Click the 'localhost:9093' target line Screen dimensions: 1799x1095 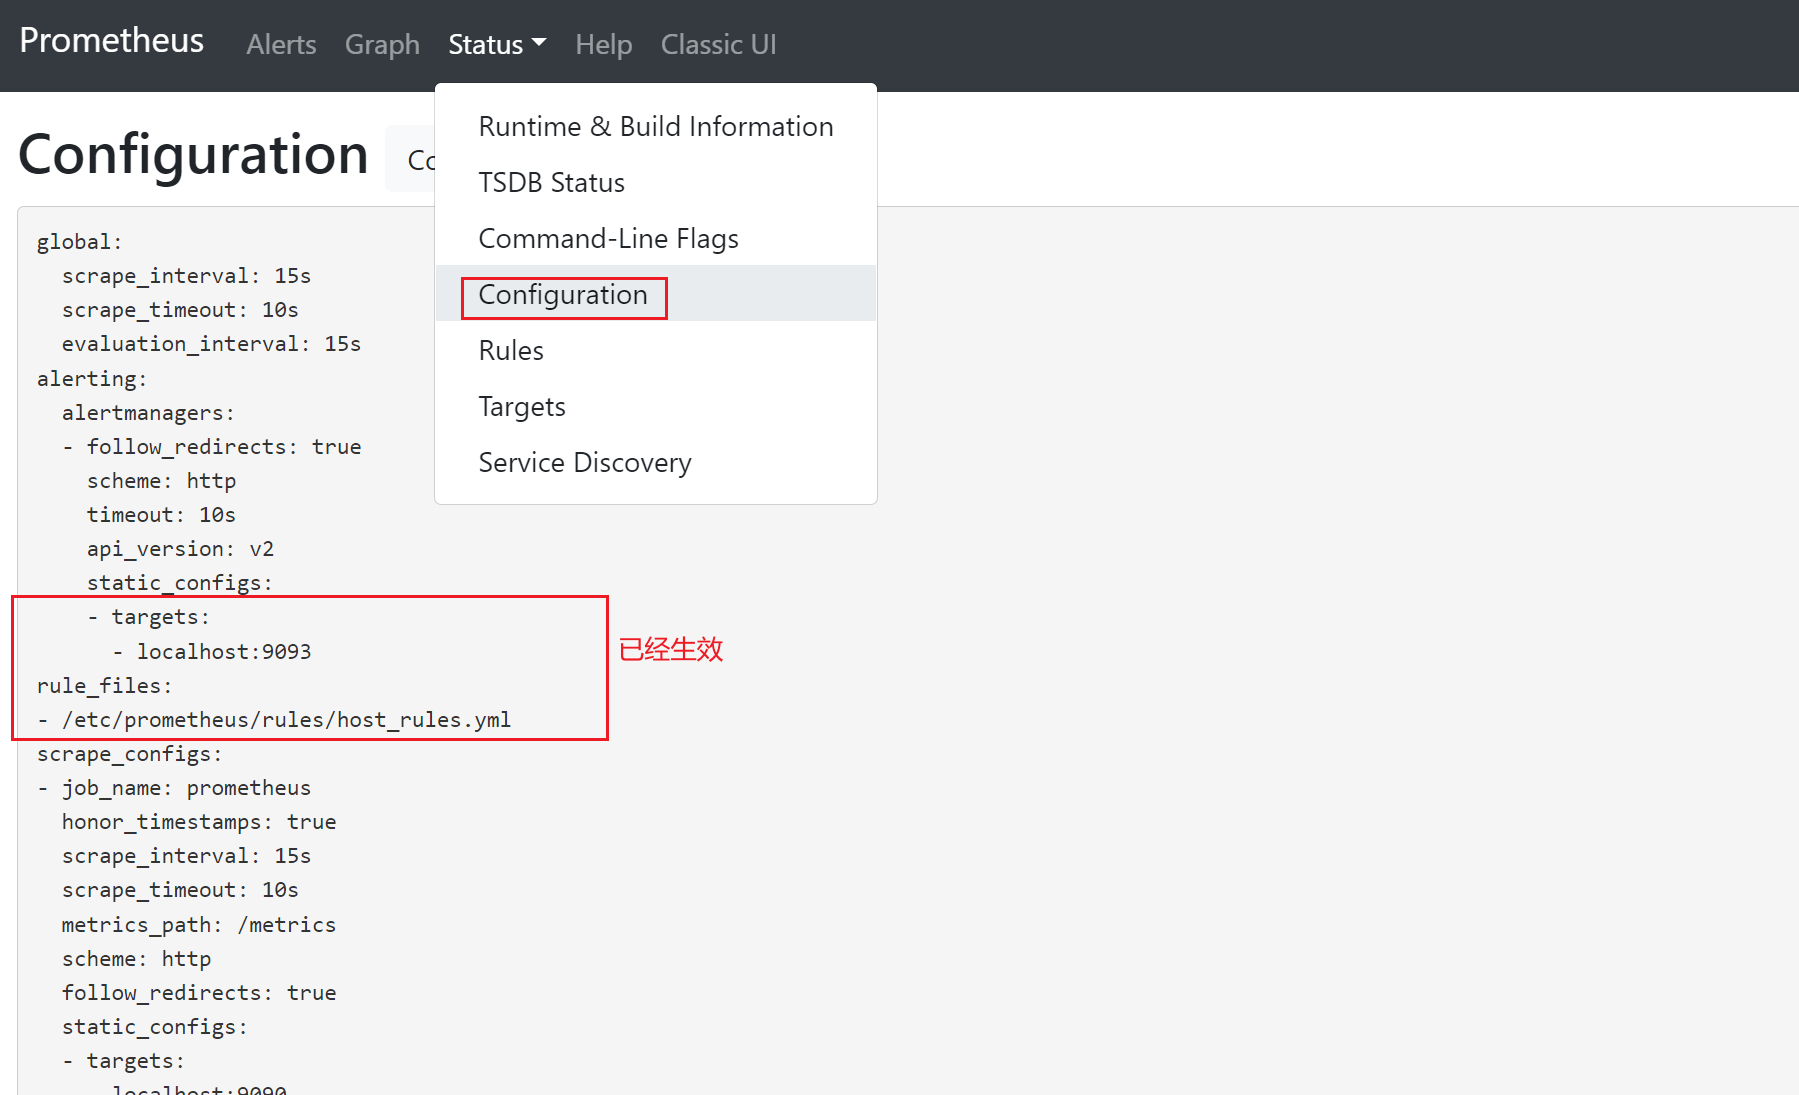tap(212, 652)
